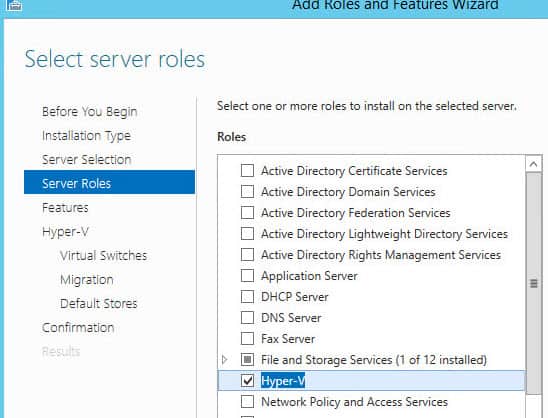Viewport: 548px width, 418px height.
Task: Click File and Storage Services (1 of 12 installed)
Action: [374, 360]
